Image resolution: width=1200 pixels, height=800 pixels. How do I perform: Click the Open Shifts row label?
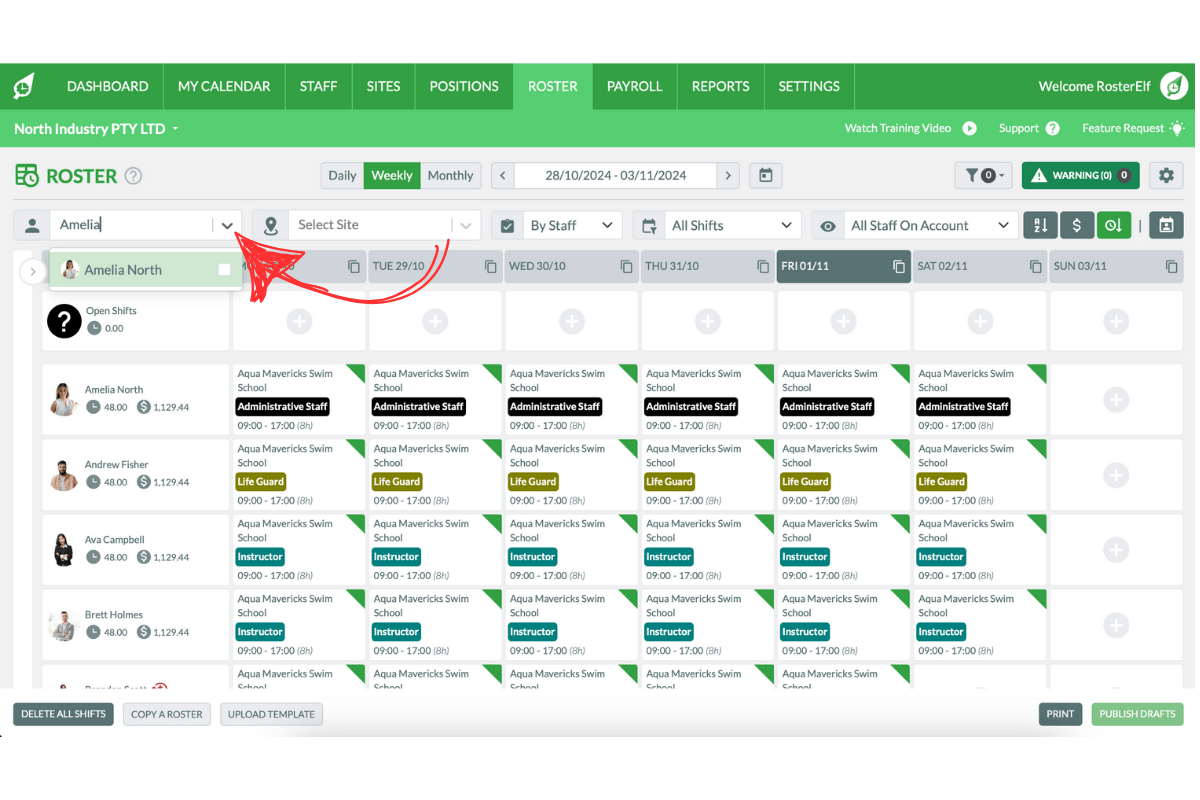[x=111, y=311]
